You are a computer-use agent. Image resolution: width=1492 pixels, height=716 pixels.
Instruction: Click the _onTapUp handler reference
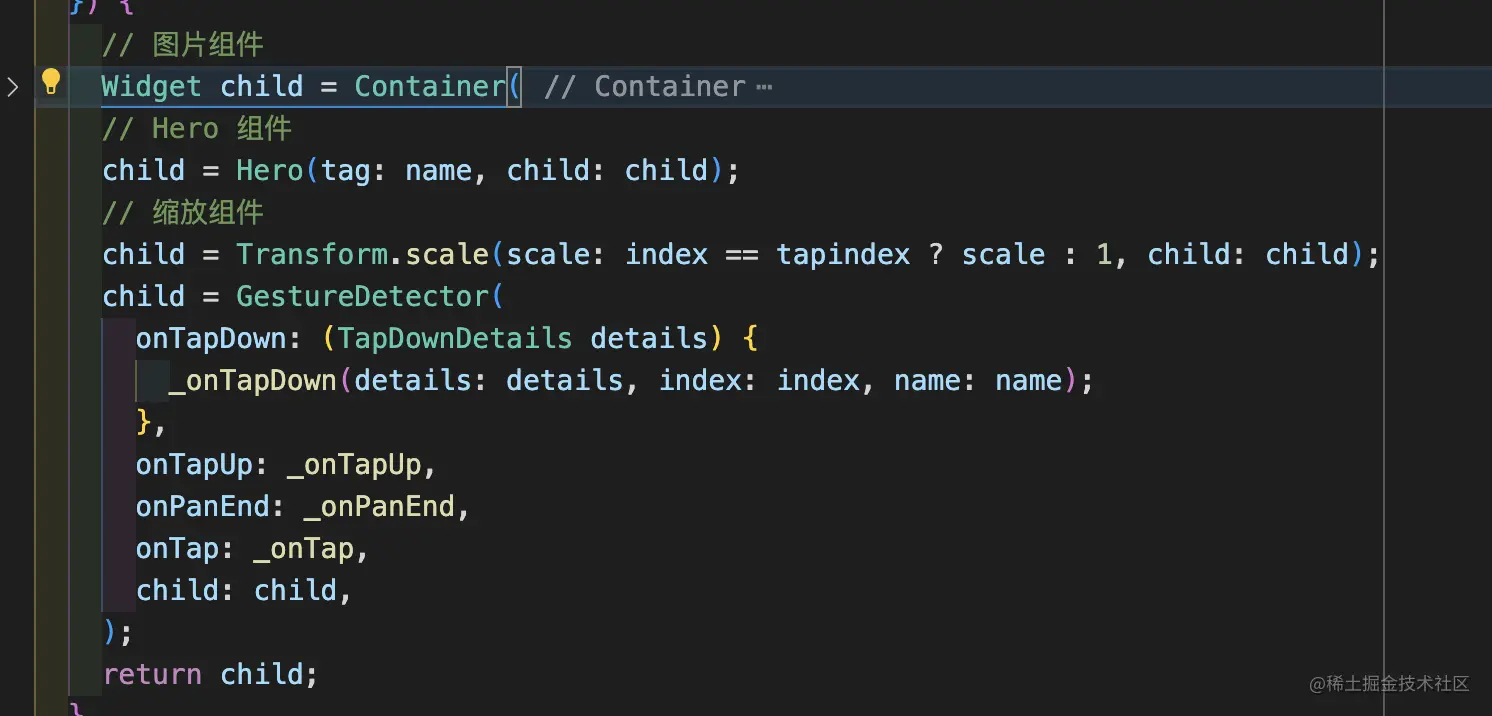(354, 465)
